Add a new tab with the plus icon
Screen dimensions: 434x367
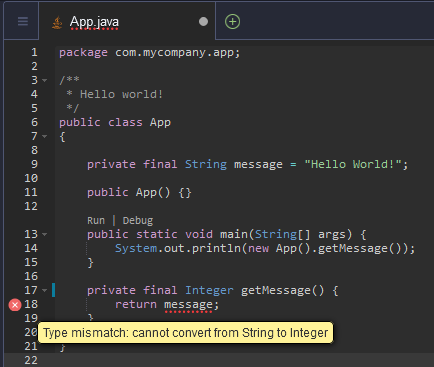(232, 22)
